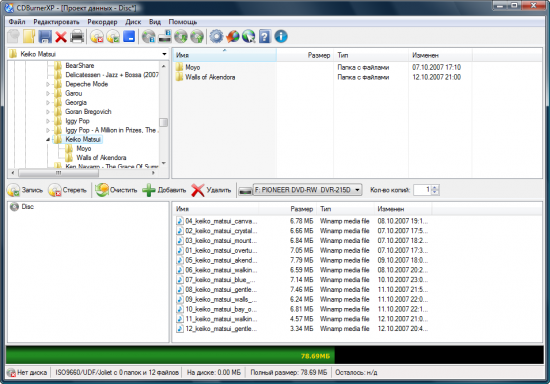Expand the Goran Bregovich folder

(48, 112)
